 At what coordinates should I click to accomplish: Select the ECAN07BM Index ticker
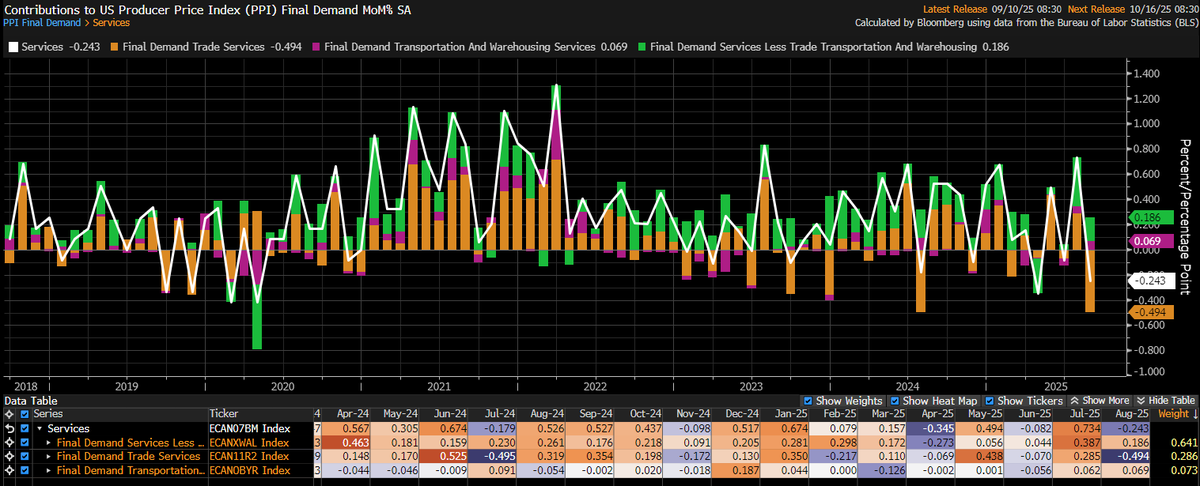[x=249, y=428]
